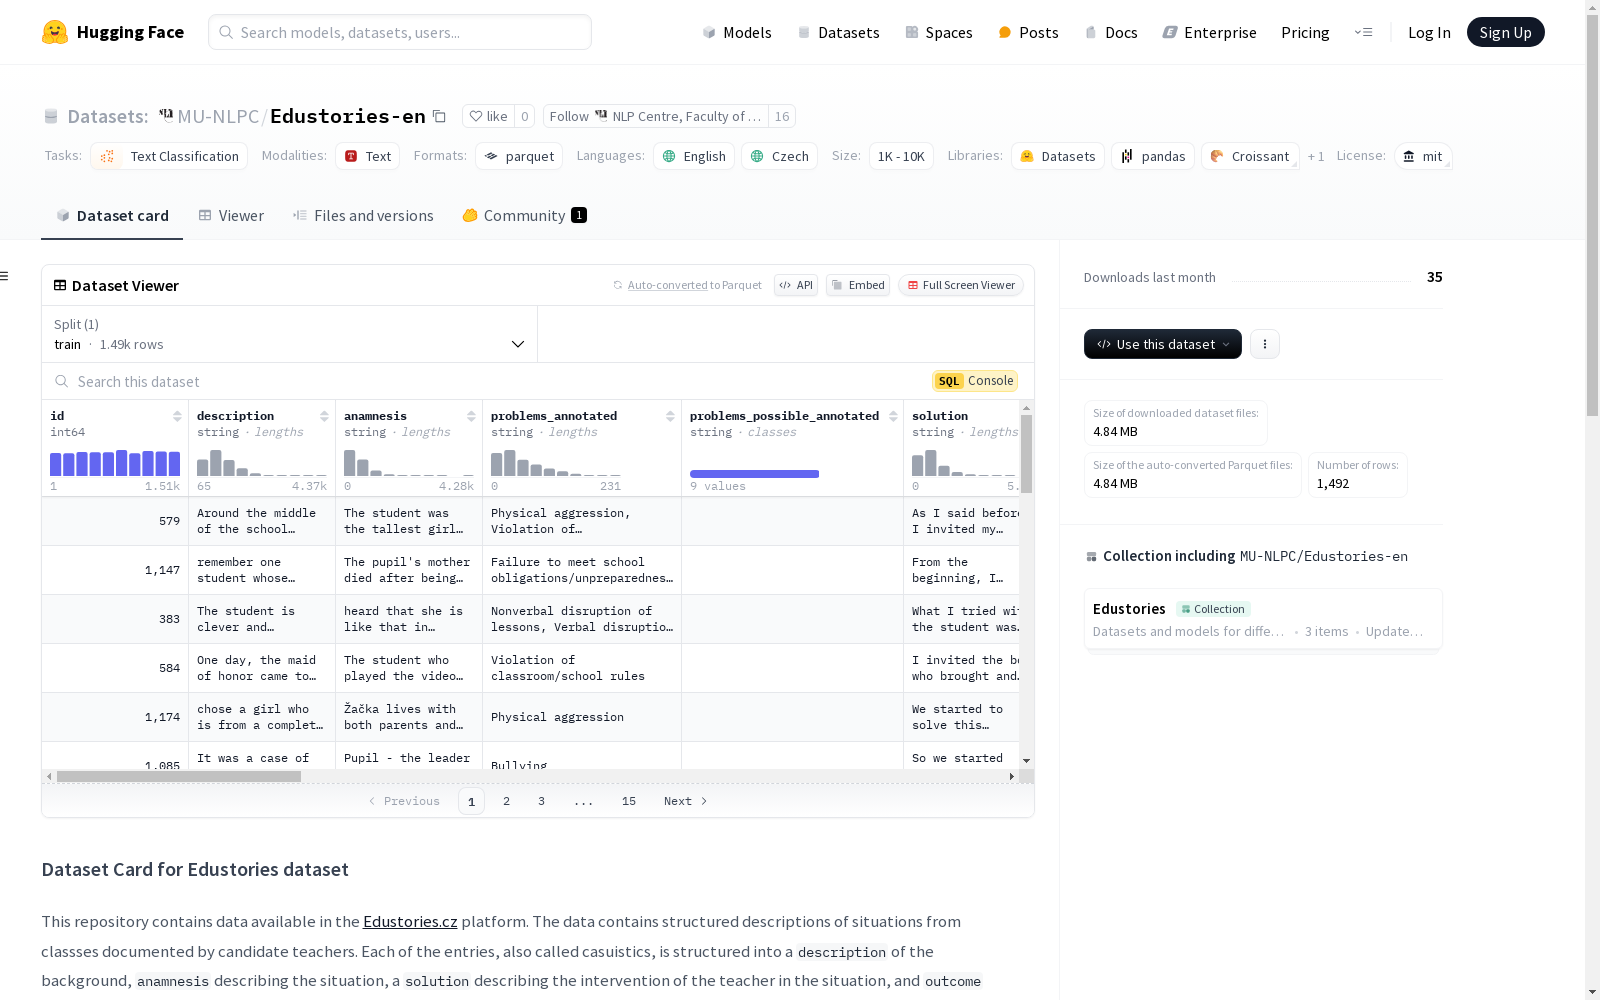1600x1000 pixels.
Task: Click the table horizontal scrollbar
Action: click(x=179, y=776)
